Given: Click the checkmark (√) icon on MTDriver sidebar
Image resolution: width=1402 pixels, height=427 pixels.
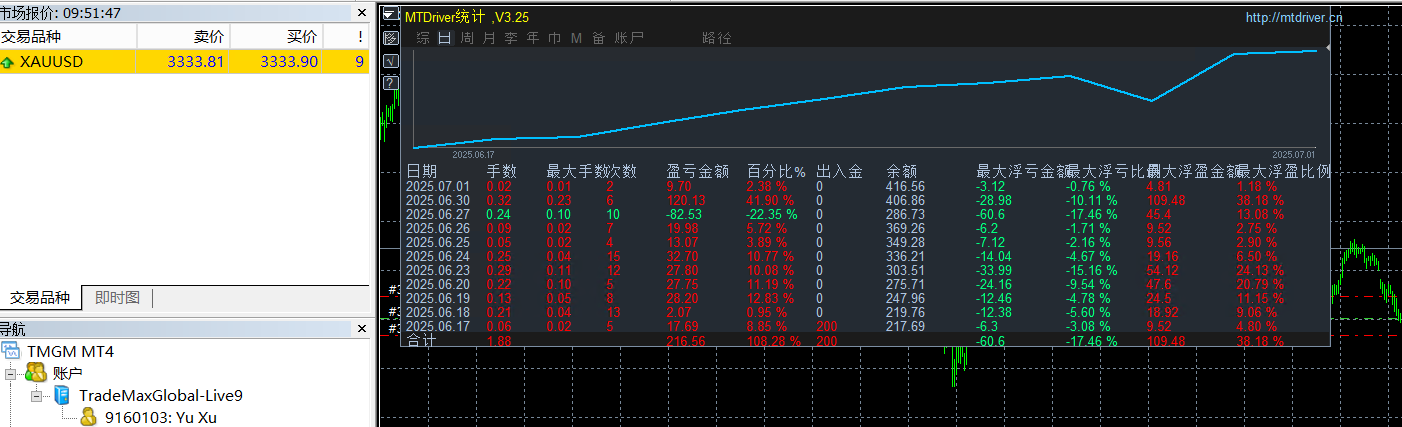Looking at the screenshot, I should pos(391,60).
